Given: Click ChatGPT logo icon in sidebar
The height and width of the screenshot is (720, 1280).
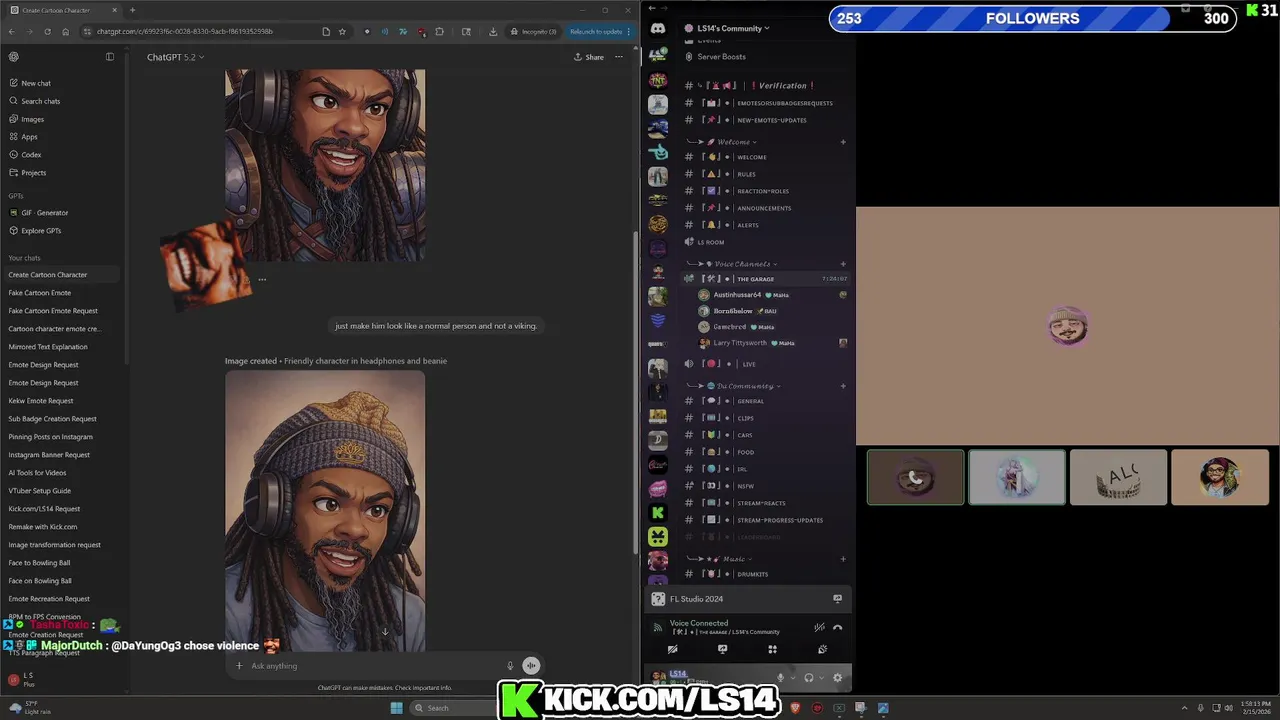Looking at the screenshot, I should click(14, 57).
